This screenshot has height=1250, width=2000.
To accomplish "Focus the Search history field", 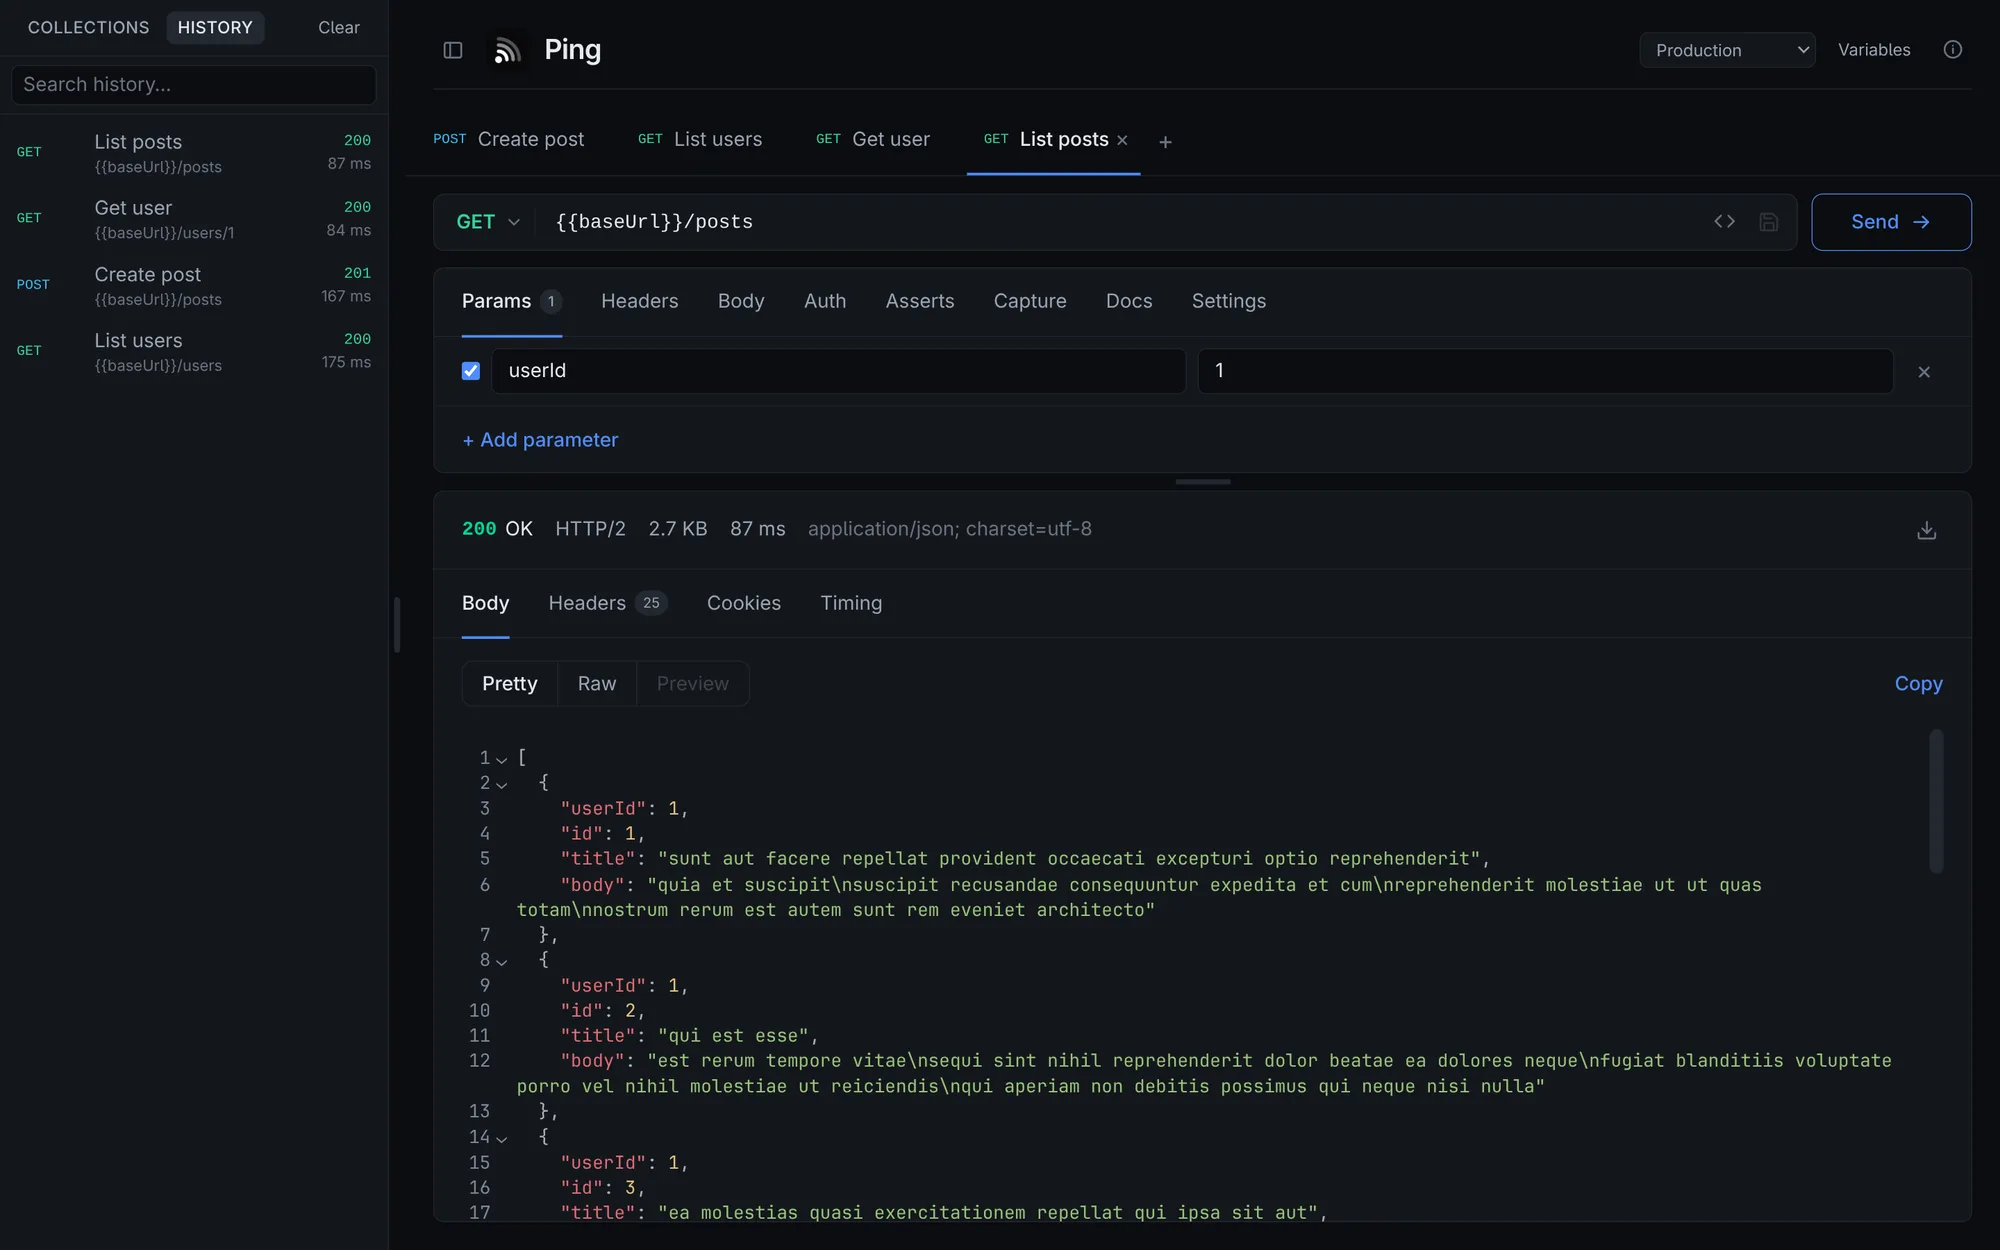I will (x=194, y=85).
